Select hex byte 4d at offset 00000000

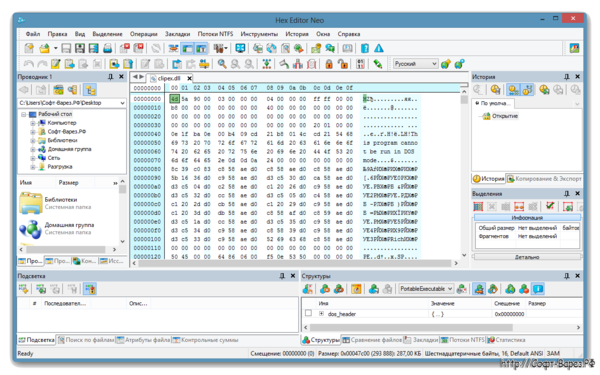[174, 99]
